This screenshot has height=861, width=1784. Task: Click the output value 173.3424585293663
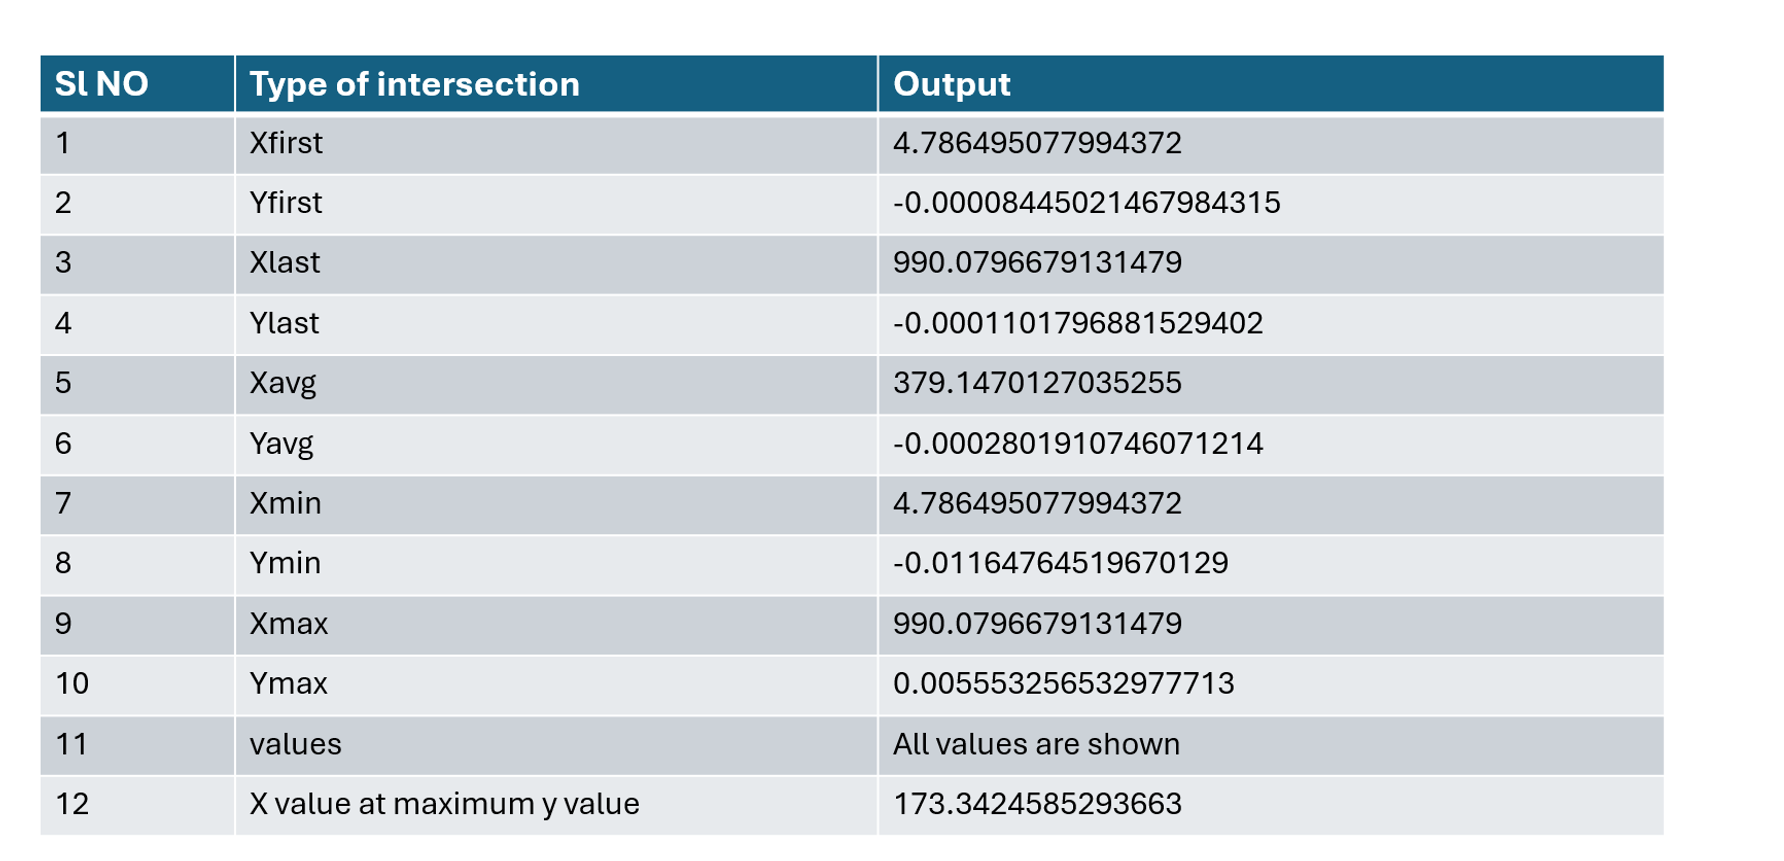point(1037,804)
